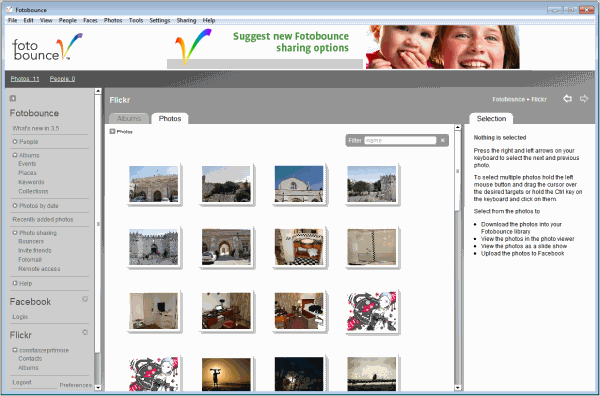The width and height of the screenshot is (600, 396).
Task: Collapse the Photos group in the grid
Action: pos(112,131)
